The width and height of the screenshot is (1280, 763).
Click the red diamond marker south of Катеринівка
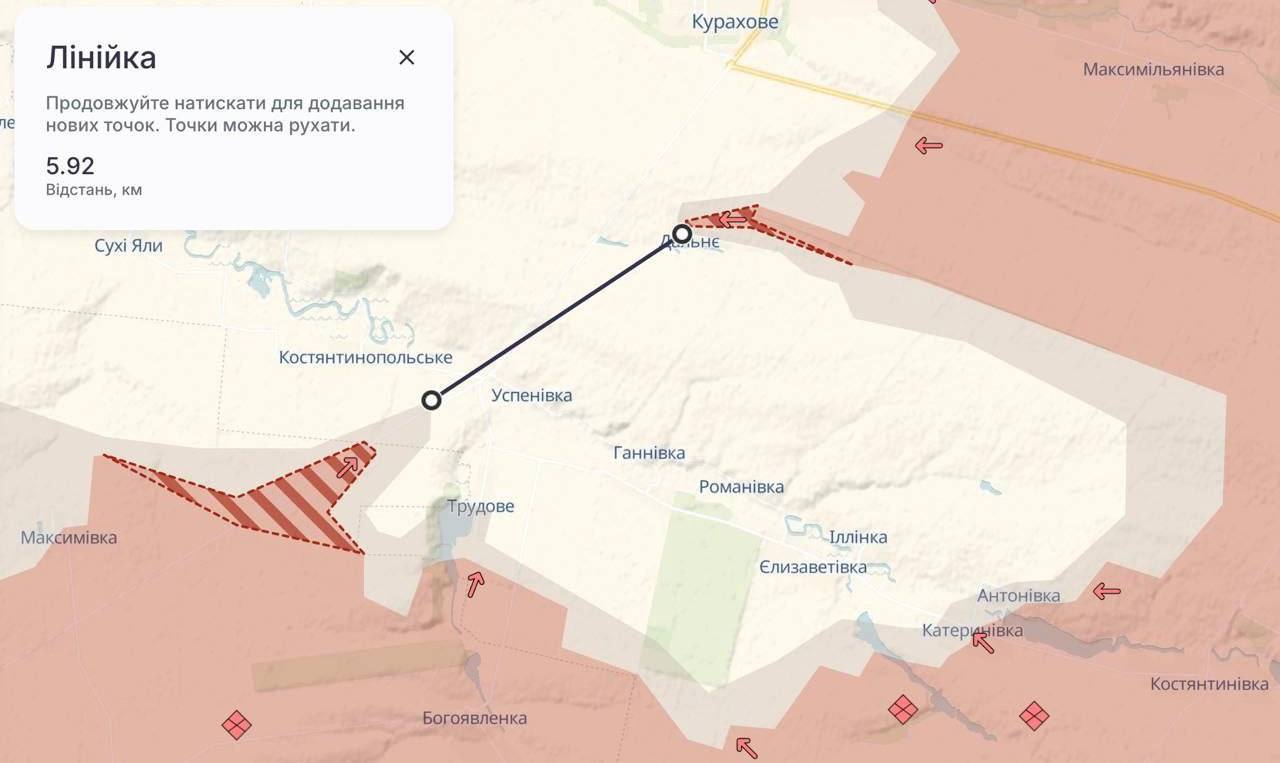click(903, 710)
